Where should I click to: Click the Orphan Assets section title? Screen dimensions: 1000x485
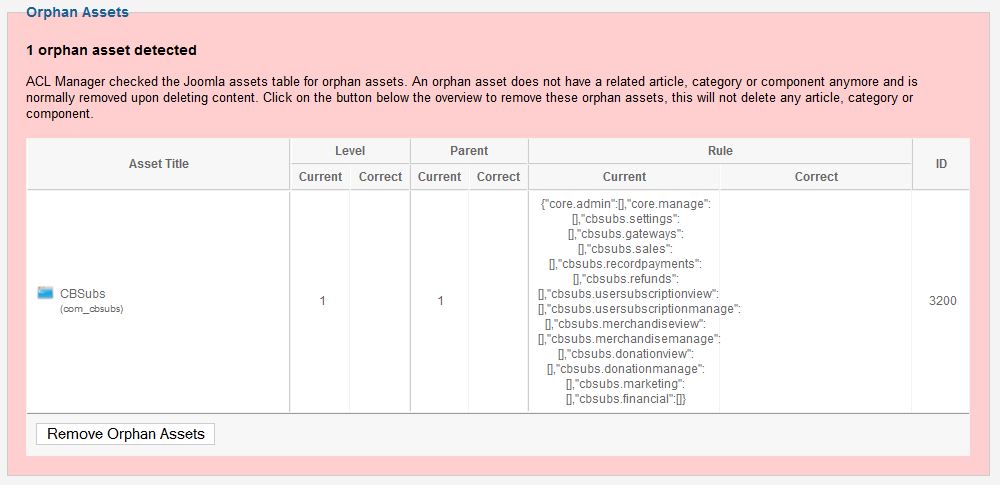[77, 12]
